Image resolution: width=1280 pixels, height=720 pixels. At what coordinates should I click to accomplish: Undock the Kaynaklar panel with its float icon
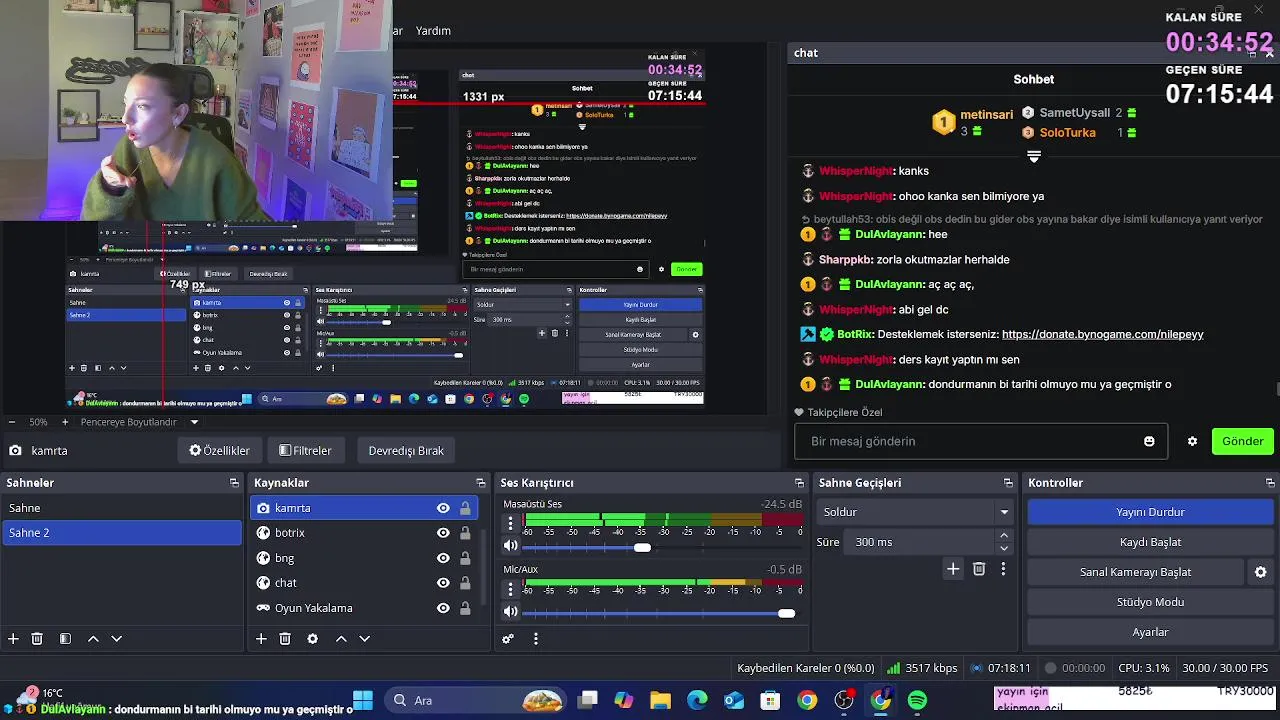click(x=481, y=483)
